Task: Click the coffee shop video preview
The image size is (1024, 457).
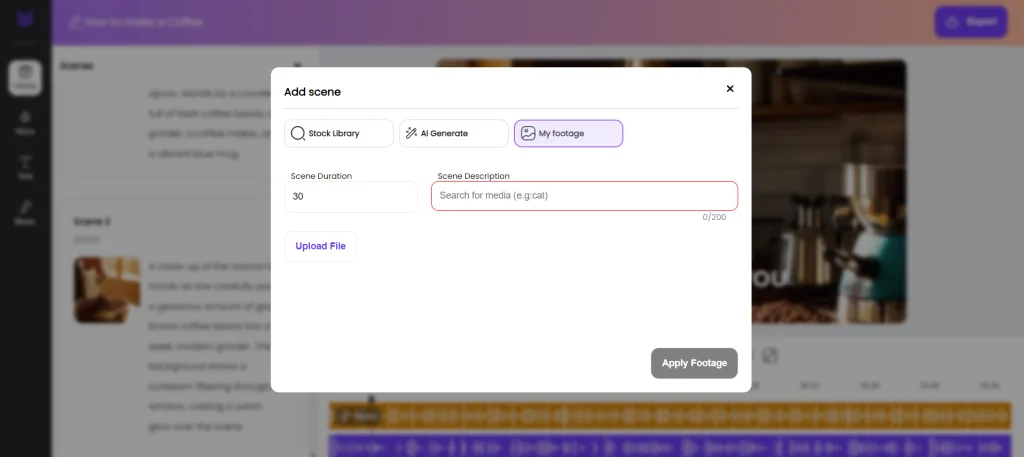Action: 830,190
